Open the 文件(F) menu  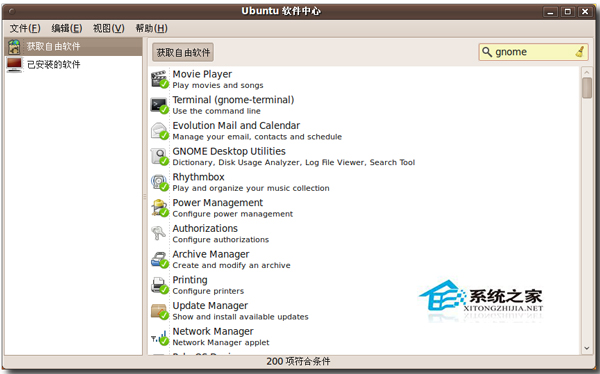click(x=25, y=28)
